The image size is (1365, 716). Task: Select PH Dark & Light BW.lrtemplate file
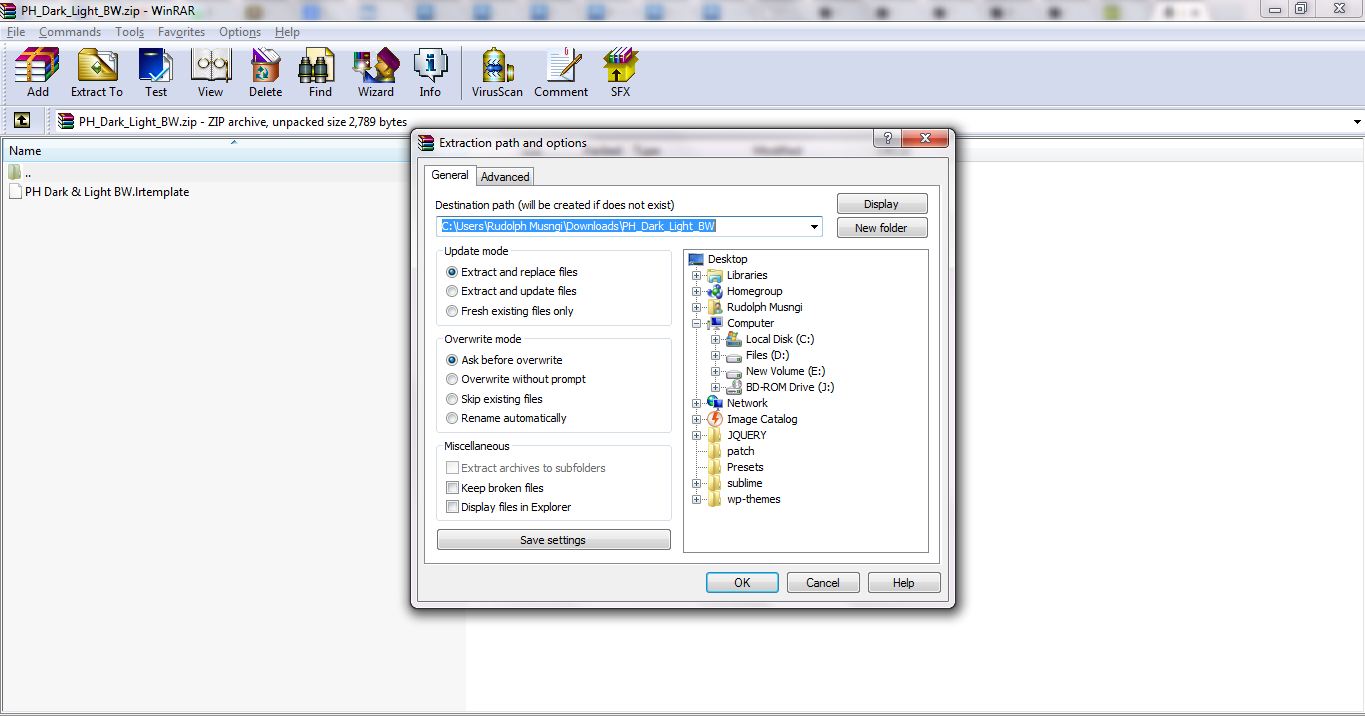pyautogui.click(x=98, y=192)
